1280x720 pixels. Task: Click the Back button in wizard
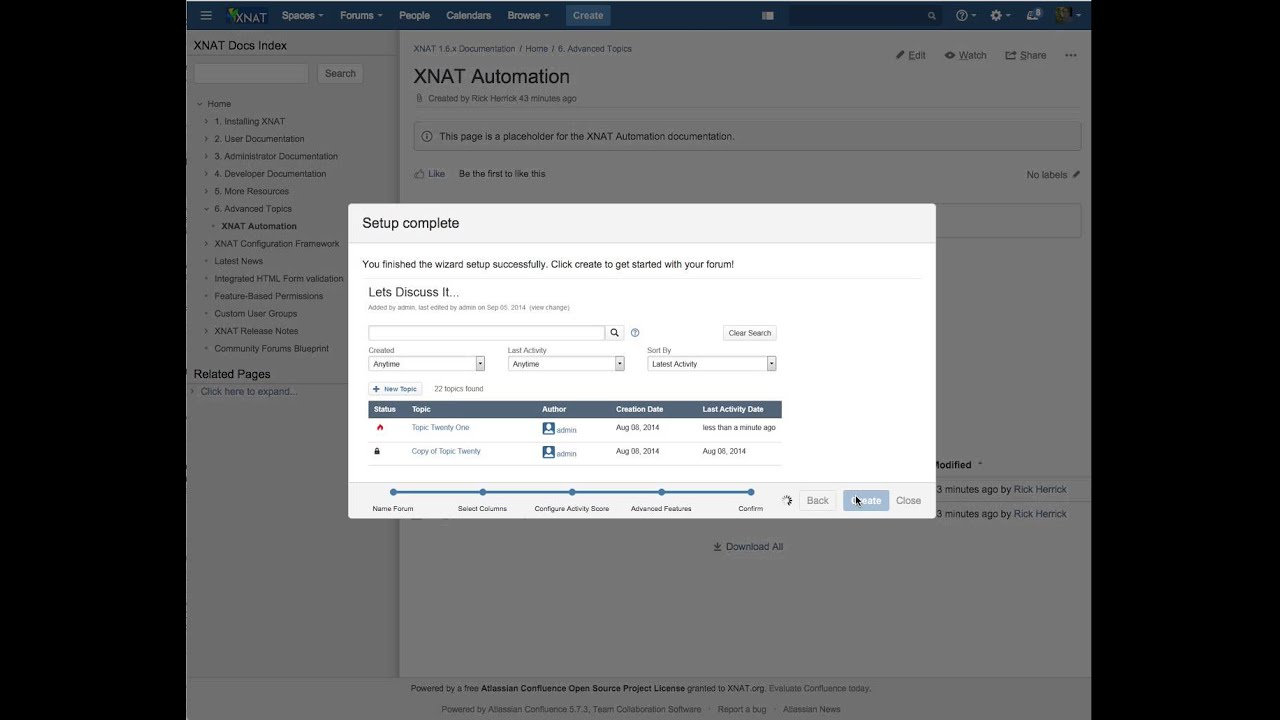[817, 501]
